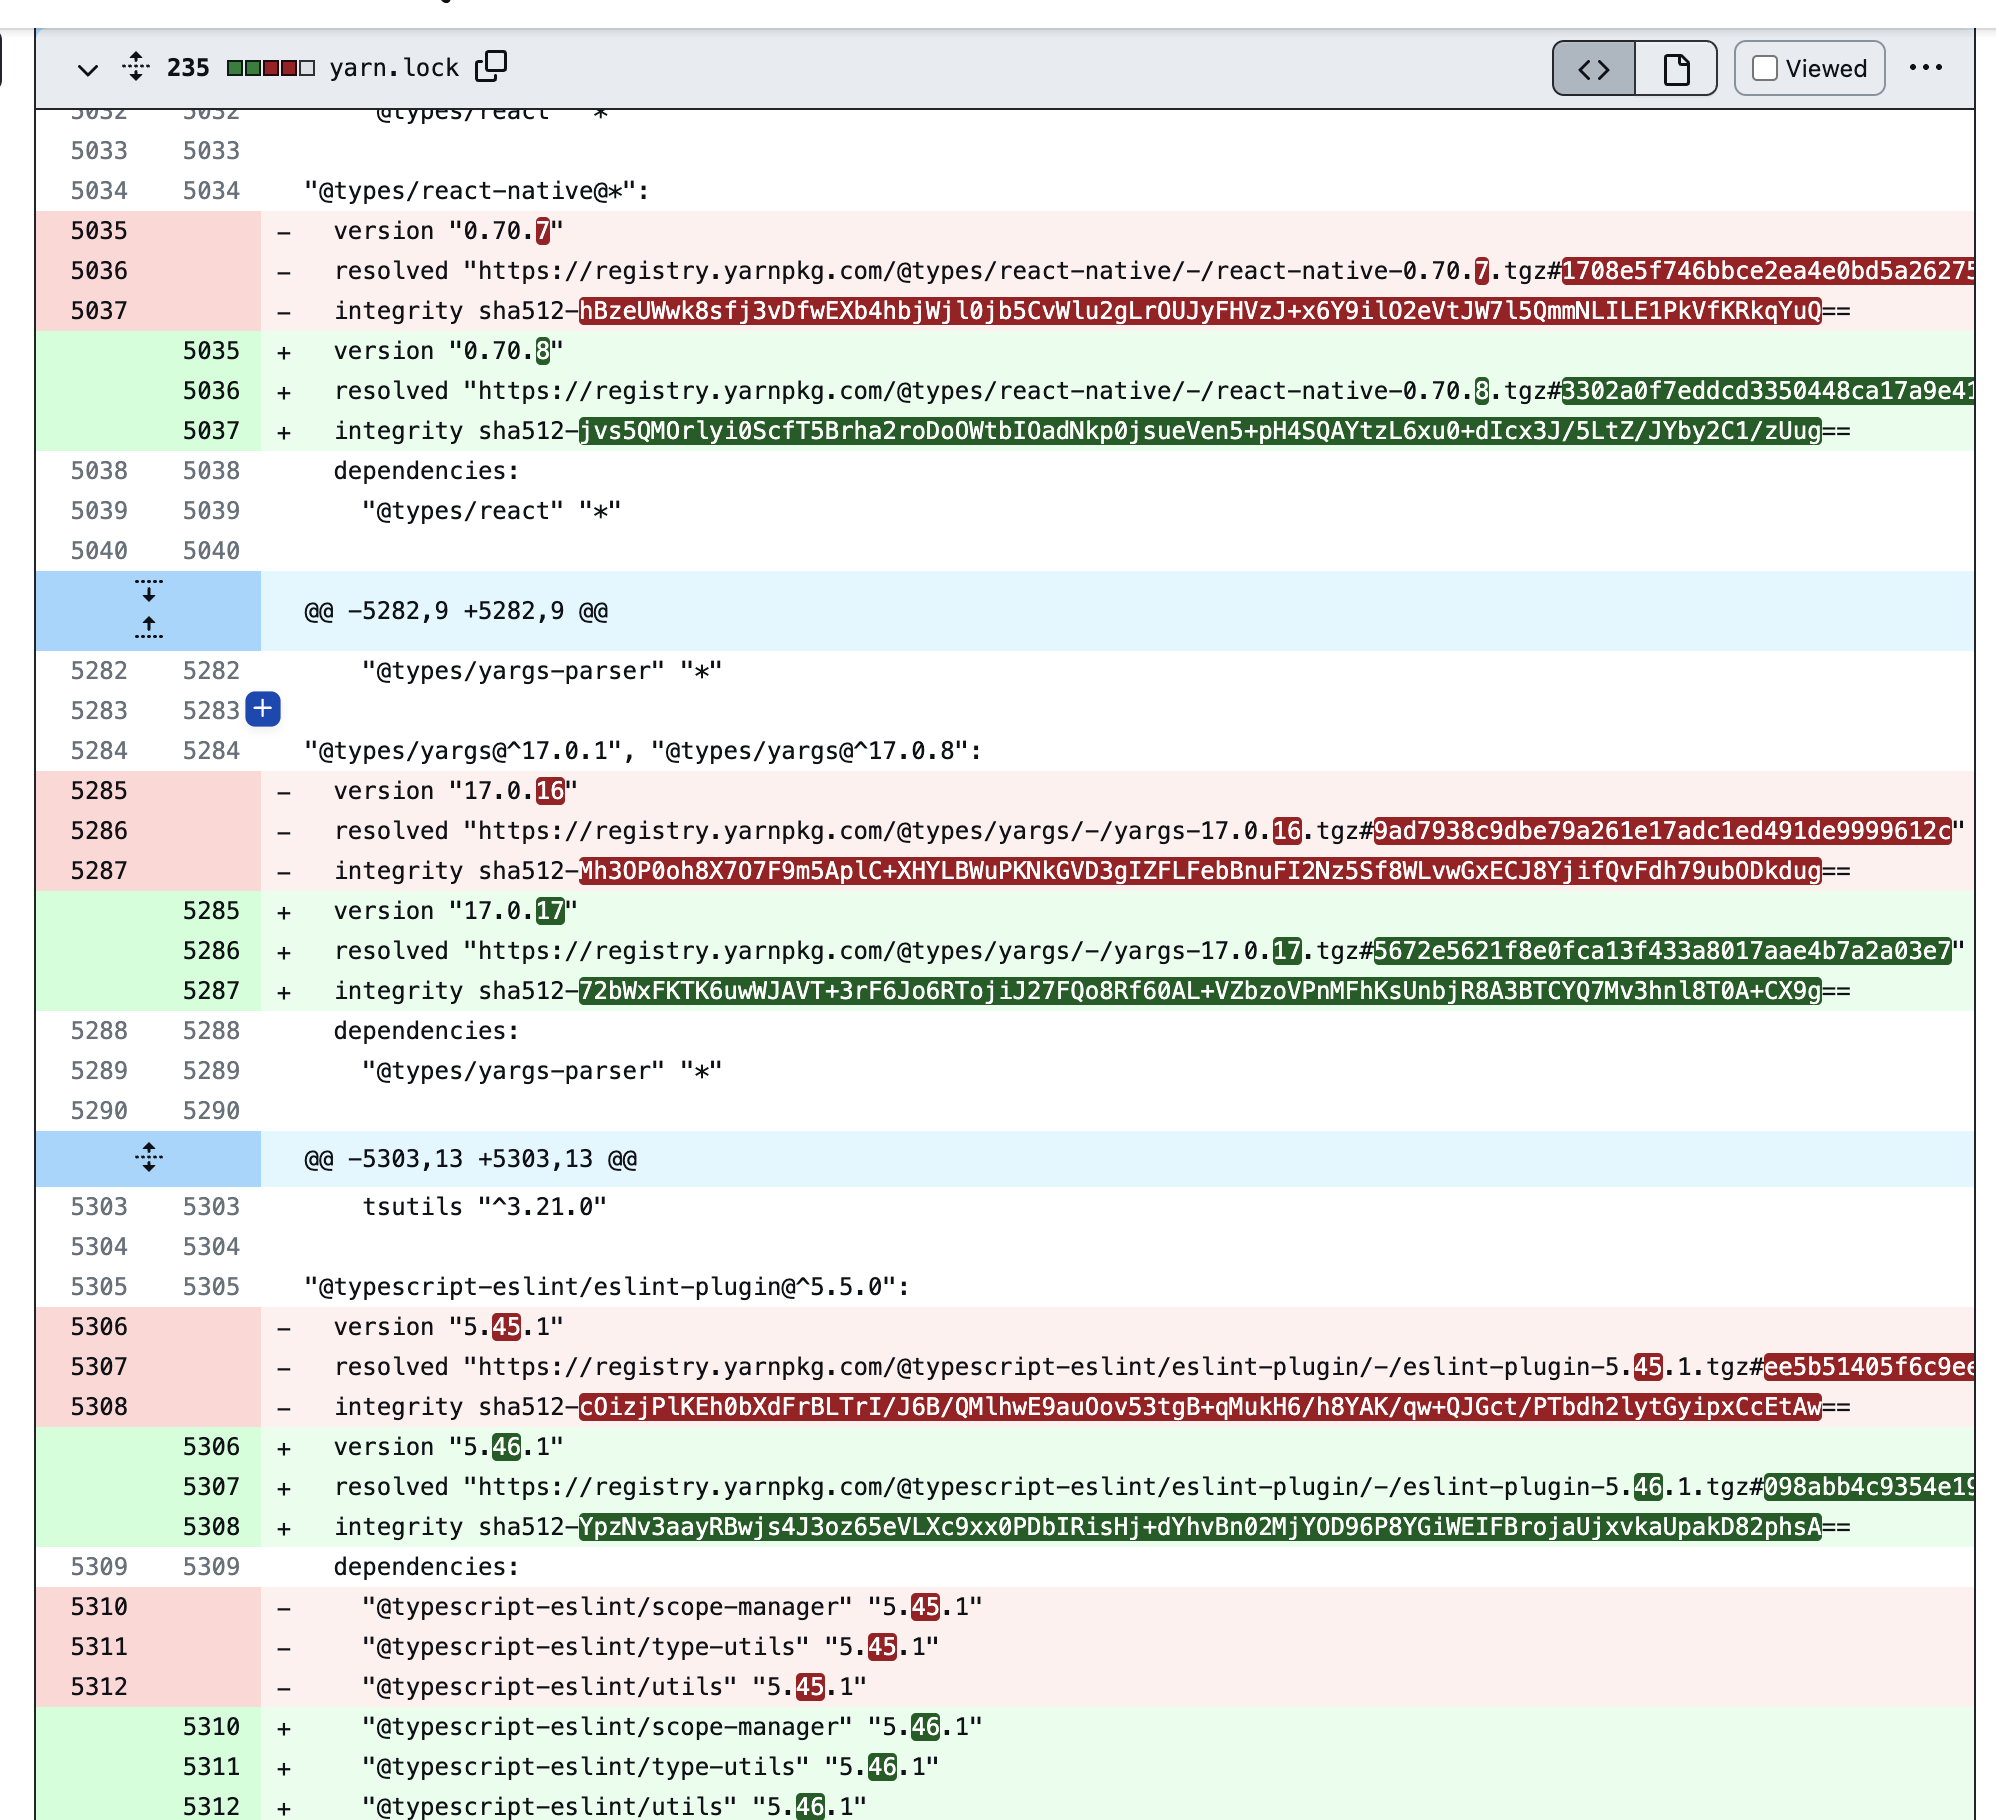
Task: Expand all lines above -5303,13 hunk
Action: tap(149, 1158)
